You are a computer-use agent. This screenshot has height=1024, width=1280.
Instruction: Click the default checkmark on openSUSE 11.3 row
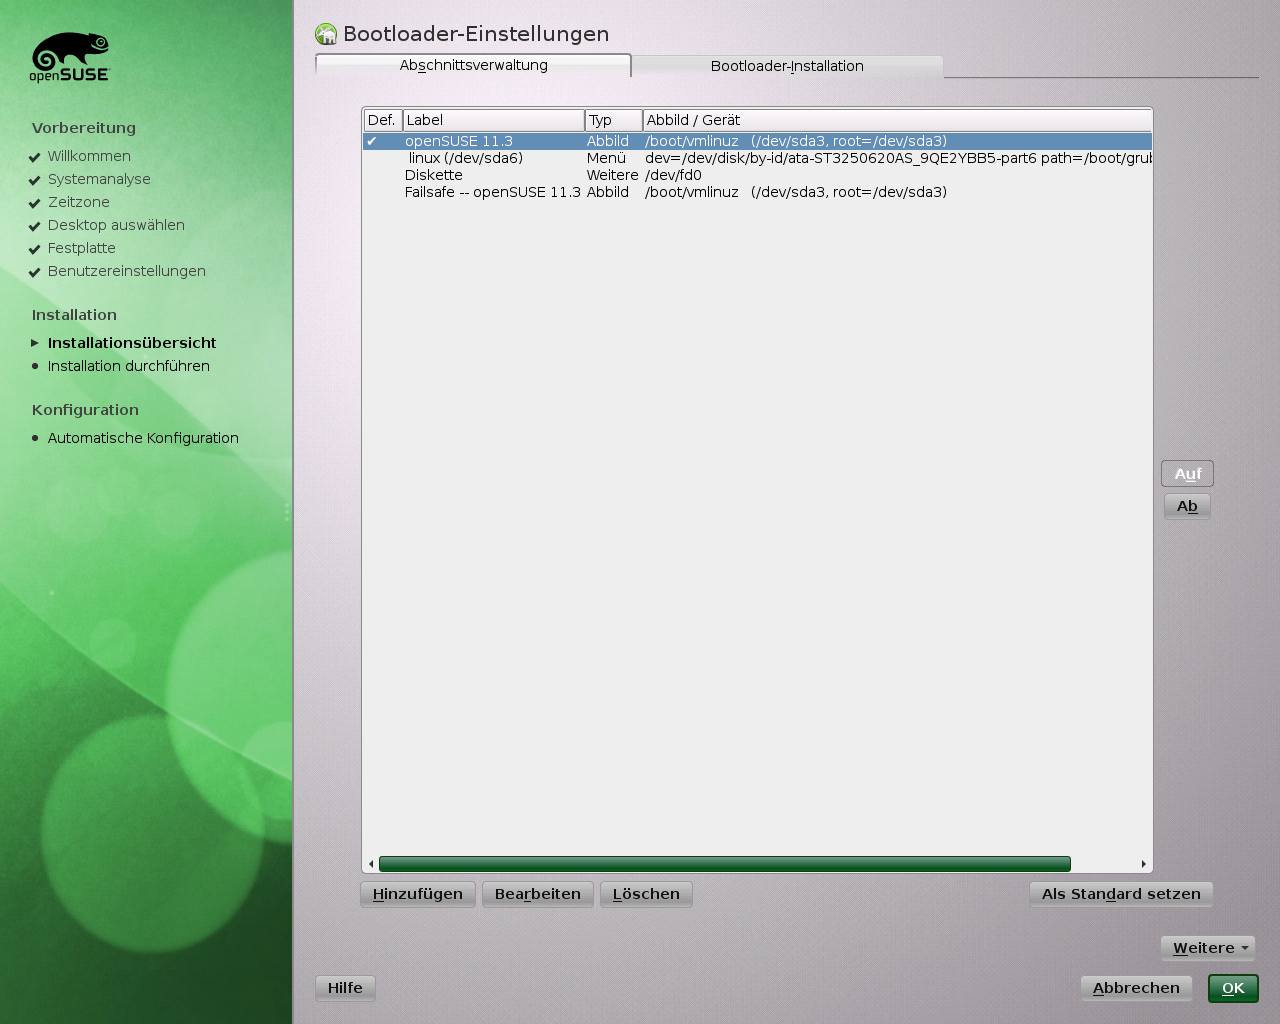point(371,141)
